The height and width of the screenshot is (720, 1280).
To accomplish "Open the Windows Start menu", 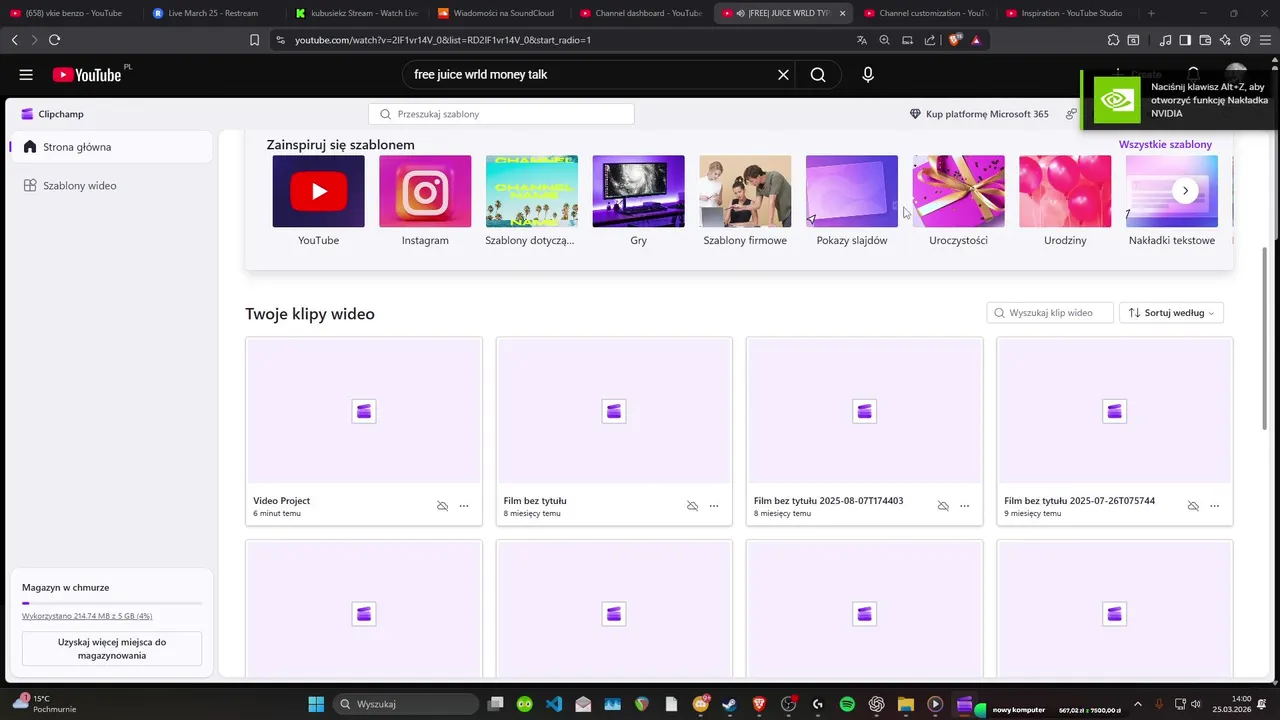I will point(316,704).
